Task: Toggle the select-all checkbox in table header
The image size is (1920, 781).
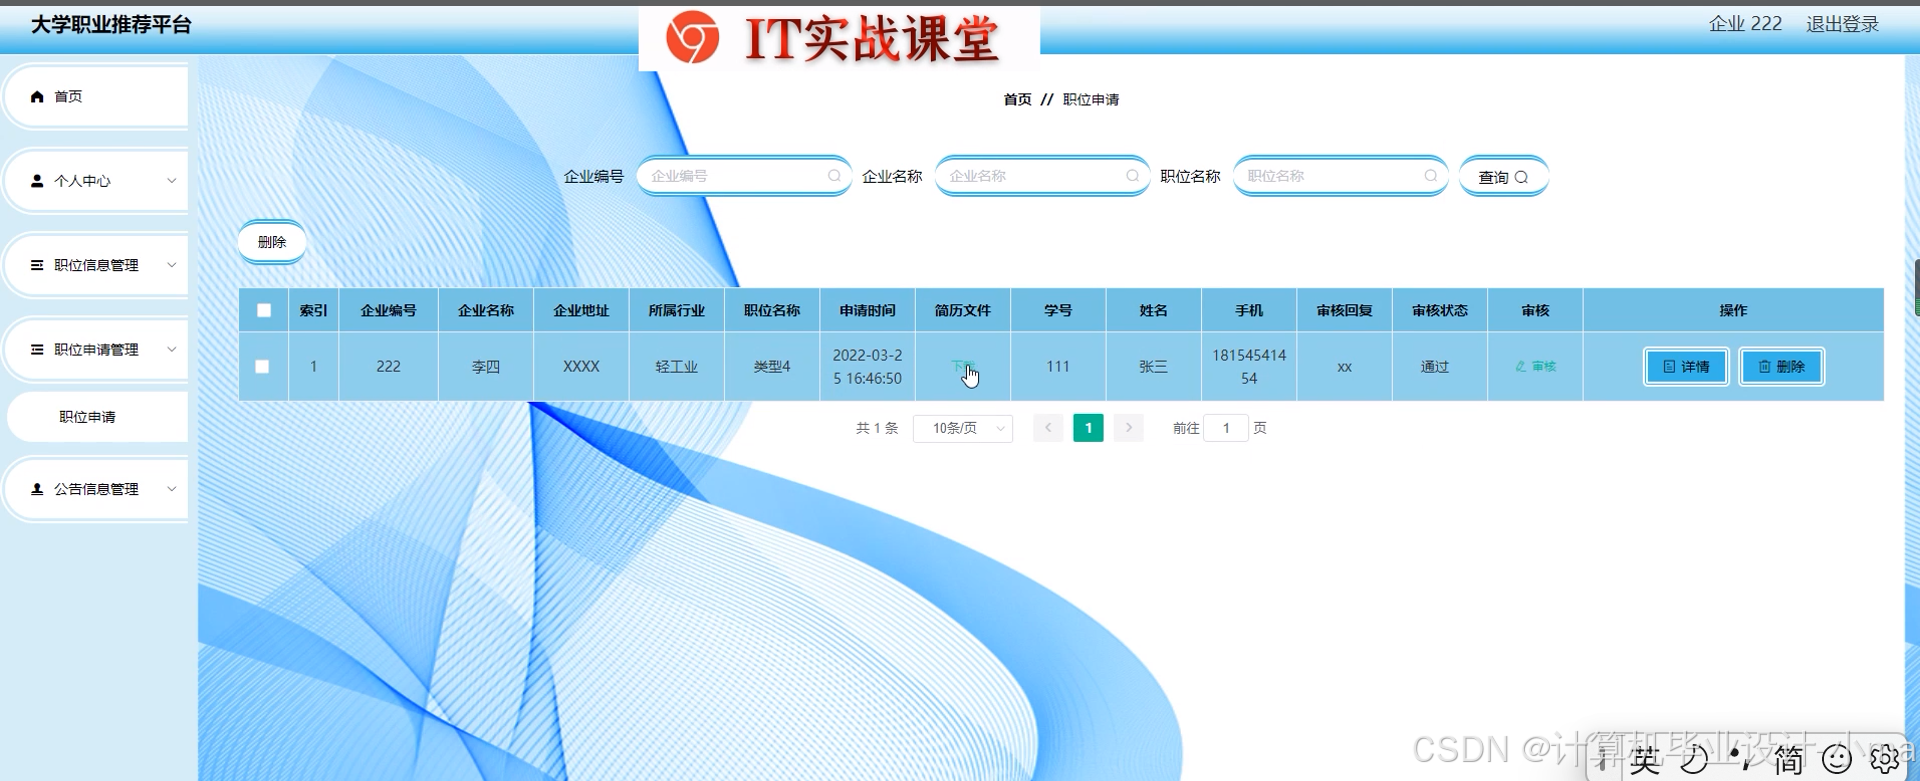Action: coord(264,310)
